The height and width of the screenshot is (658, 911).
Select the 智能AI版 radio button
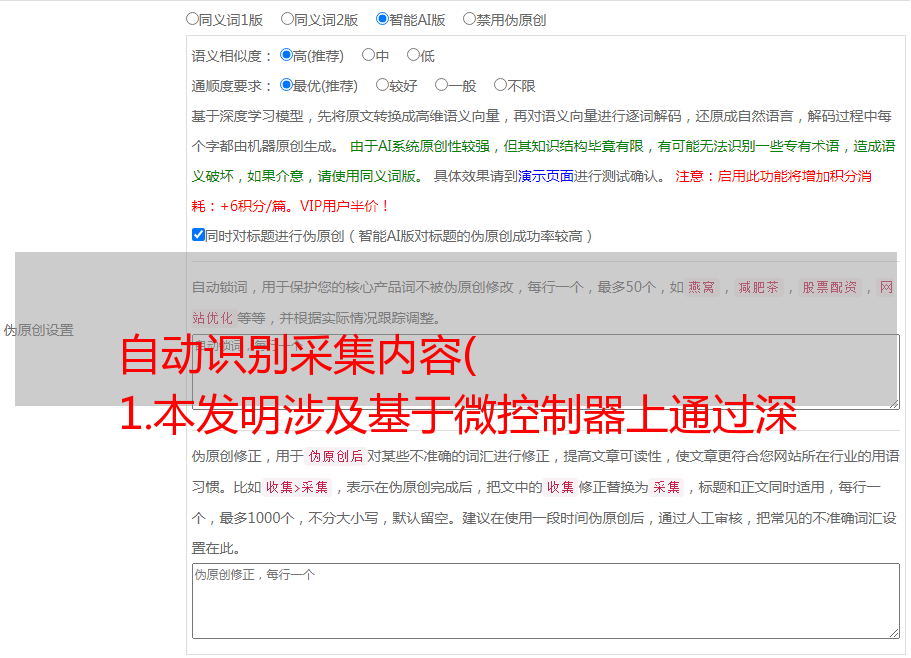[x=382, y=19]
